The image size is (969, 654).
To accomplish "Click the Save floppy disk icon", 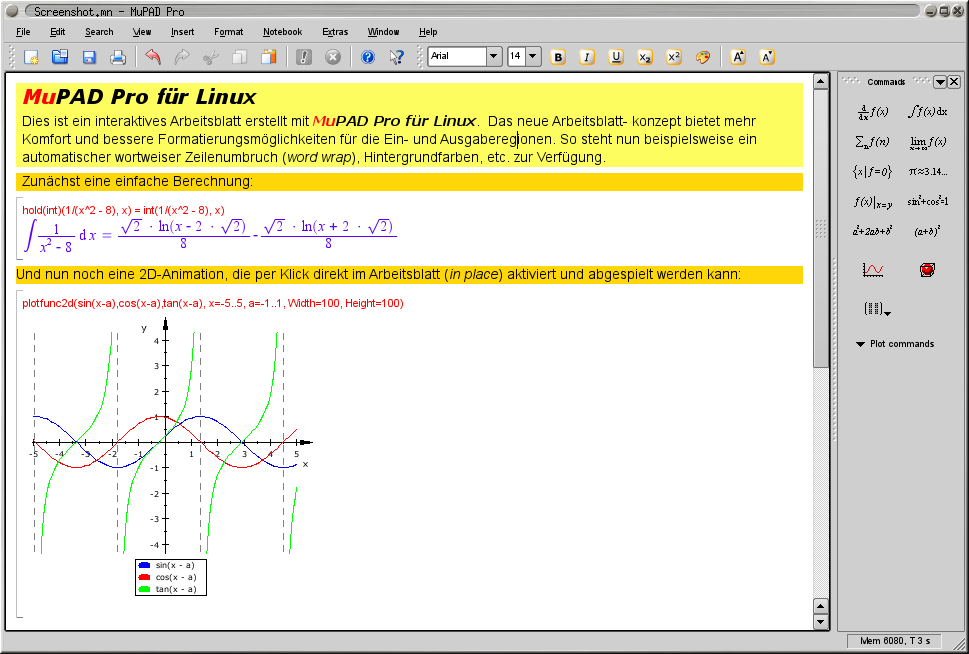I will [89, 57].
